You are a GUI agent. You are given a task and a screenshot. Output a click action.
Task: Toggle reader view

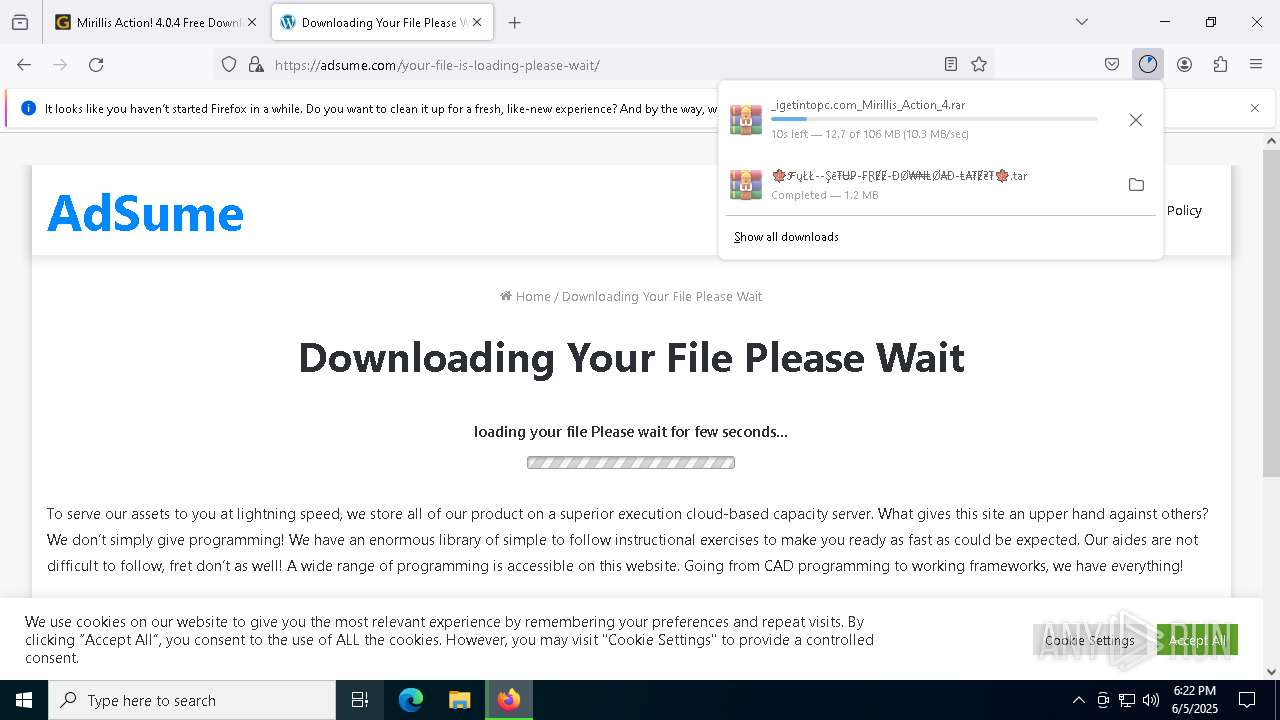pyautogui.click(x=951, y=65)
